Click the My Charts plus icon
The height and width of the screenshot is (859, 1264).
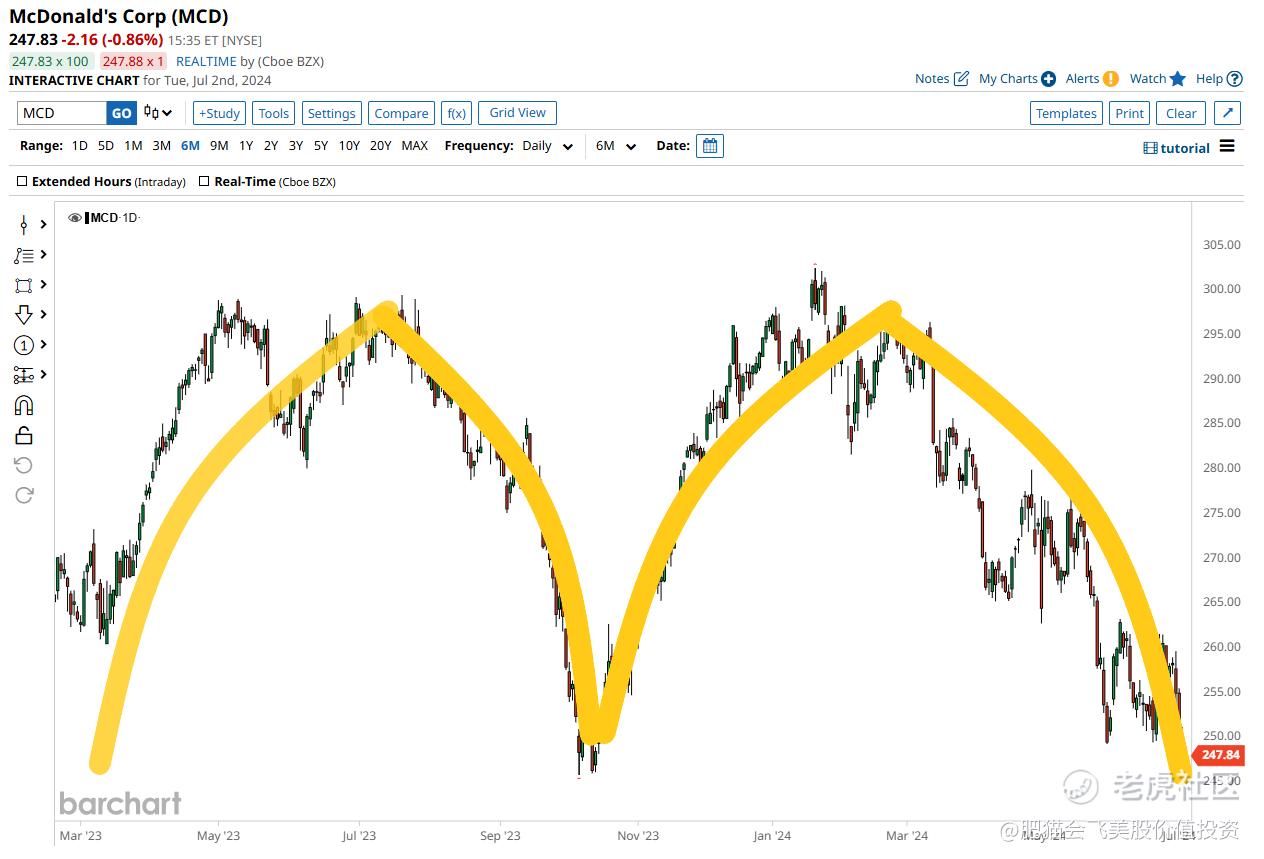(x=1048, y=79)
